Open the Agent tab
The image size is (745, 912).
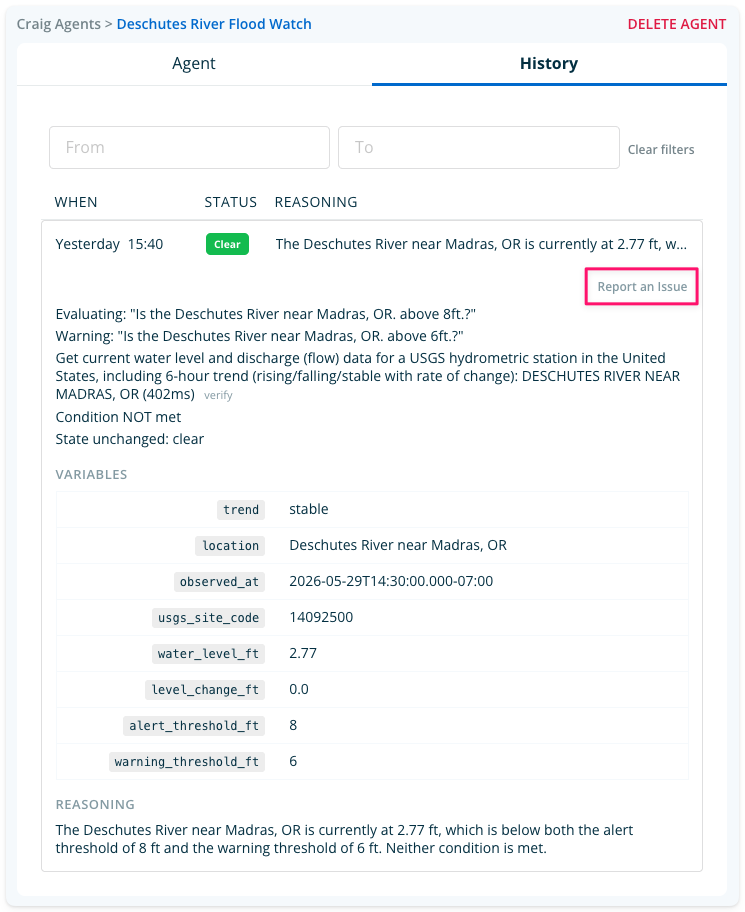(x=194, y=63)
